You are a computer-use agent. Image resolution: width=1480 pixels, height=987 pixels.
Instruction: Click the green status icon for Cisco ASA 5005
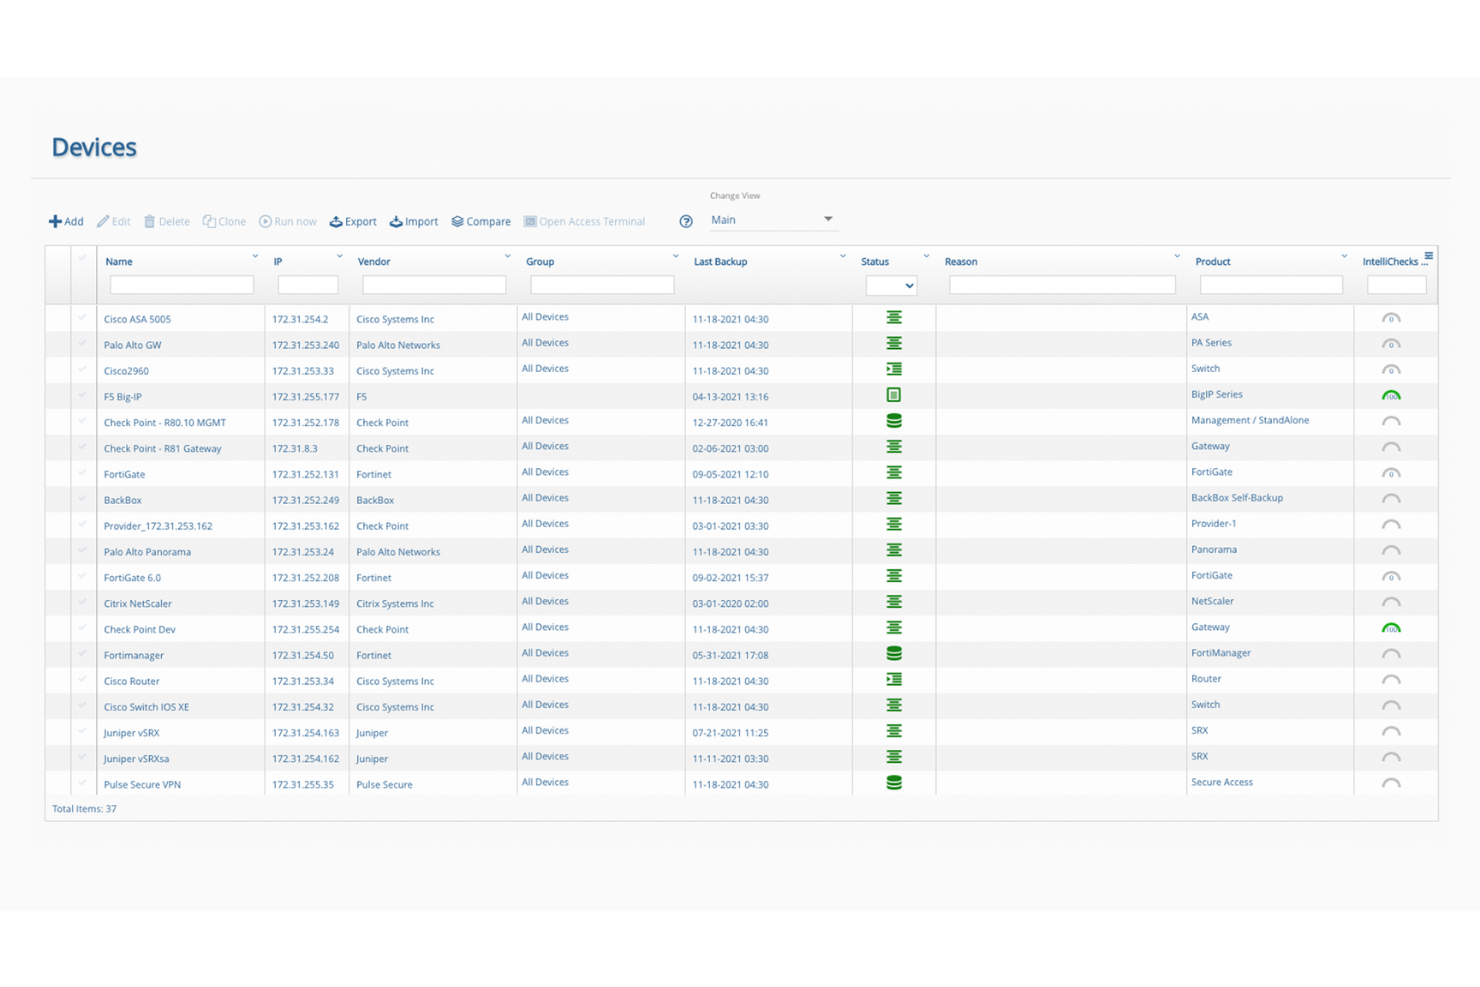pyautogui.click(x=892, y=317)
